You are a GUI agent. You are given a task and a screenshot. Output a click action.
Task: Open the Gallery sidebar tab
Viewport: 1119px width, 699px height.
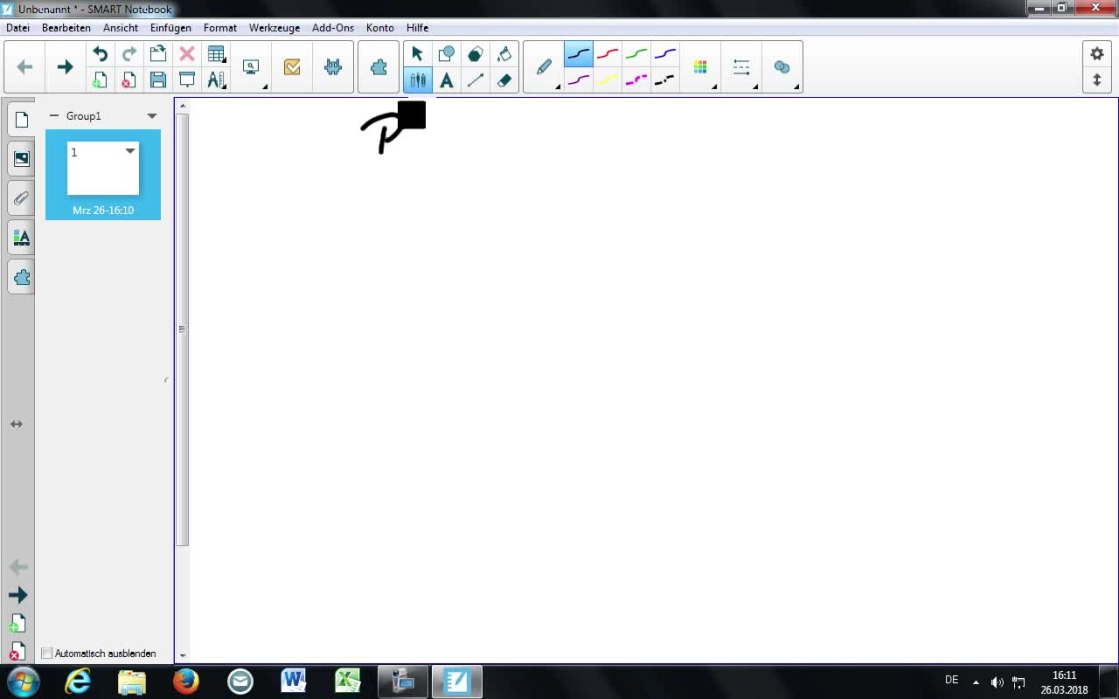(x=21, y=159)
